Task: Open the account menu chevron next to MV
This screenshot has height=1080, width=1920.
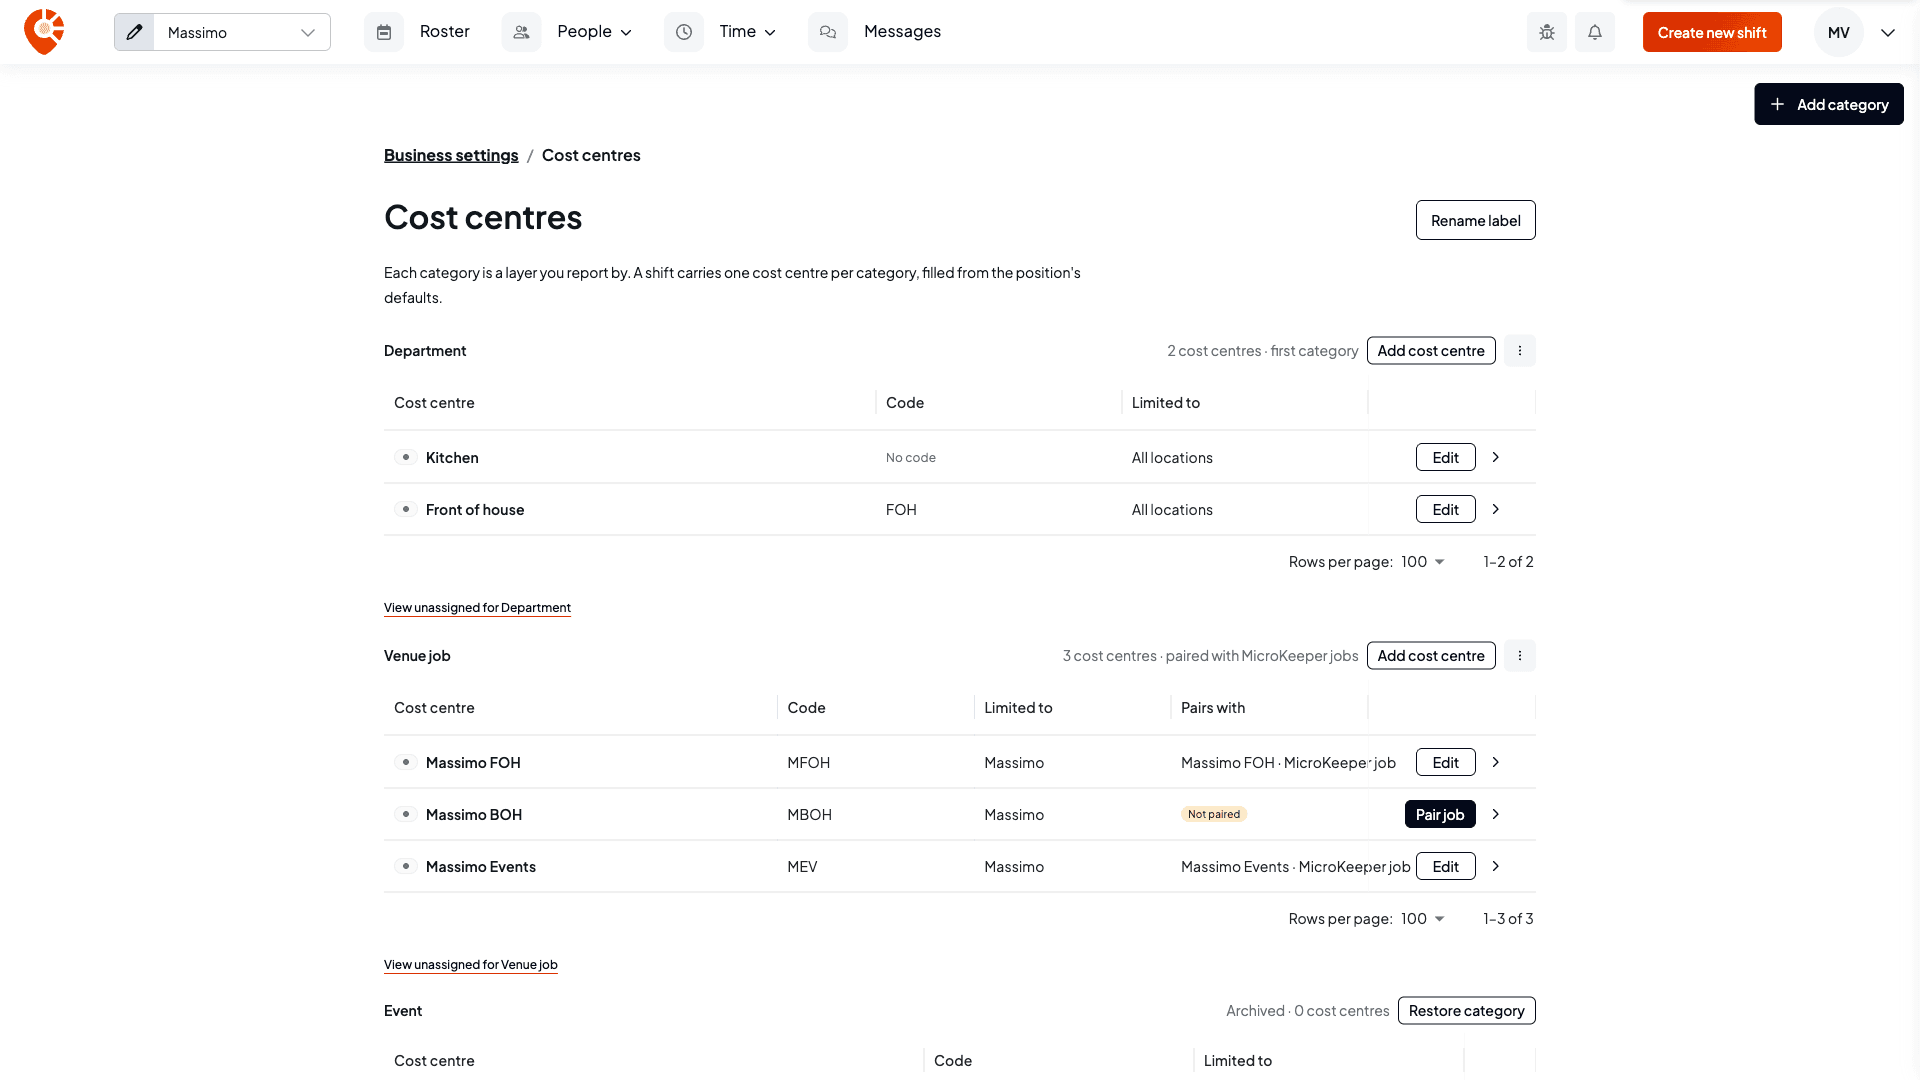Action: click(1888, 33)
